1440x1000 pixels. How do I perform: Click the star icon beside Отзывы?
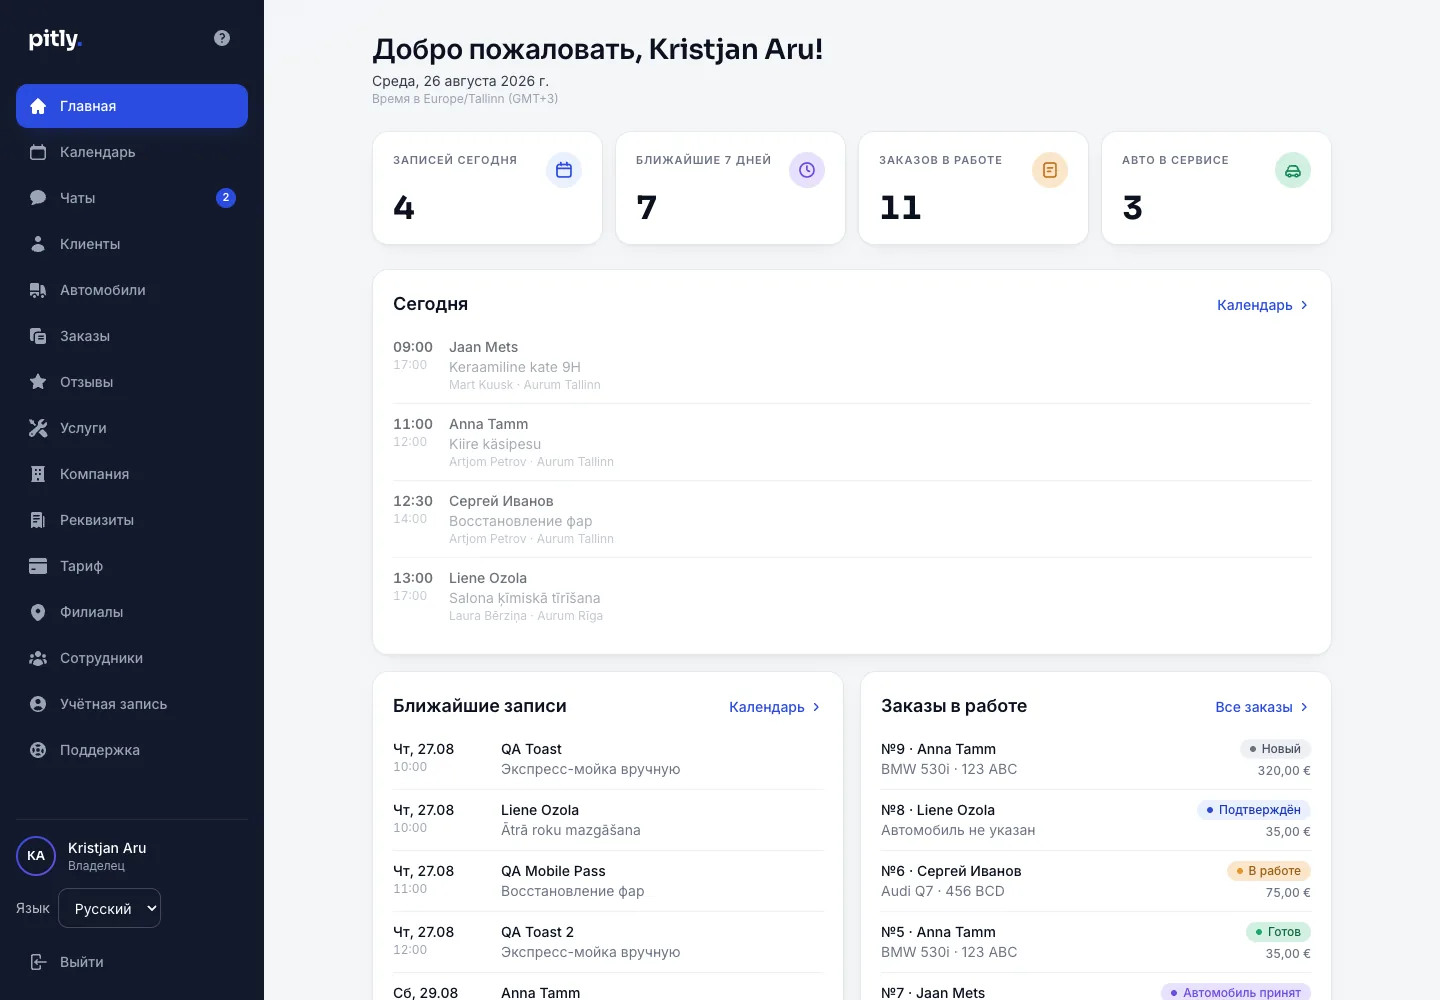click(x=38, y=382)
